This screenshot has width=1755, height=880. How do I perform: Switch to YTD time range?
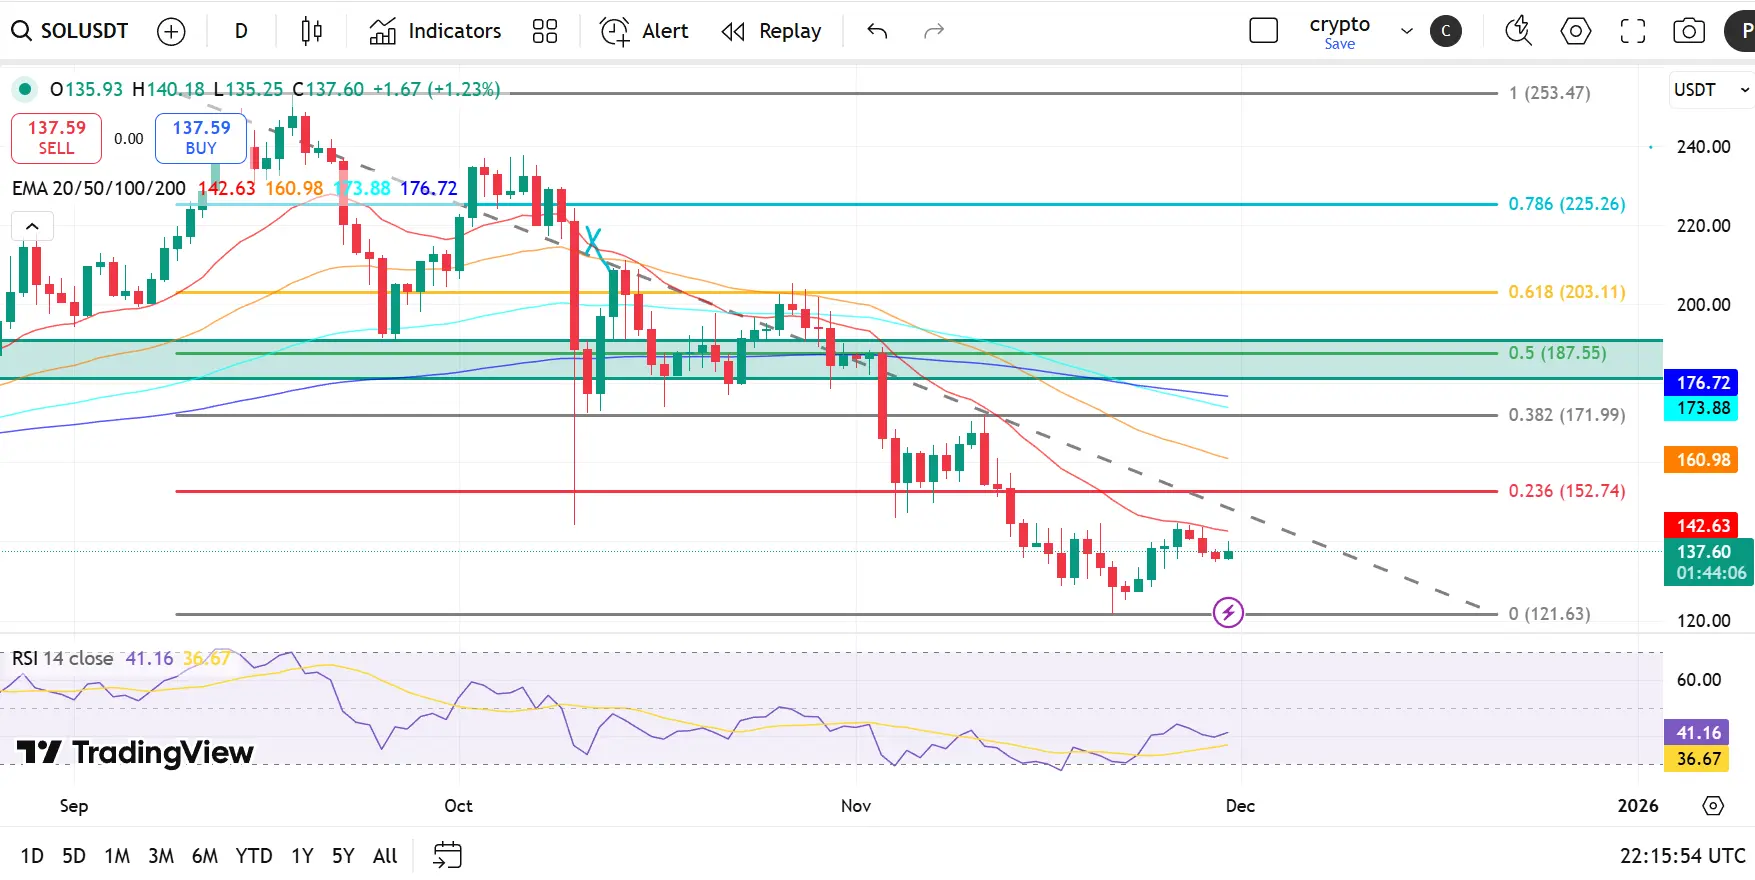254,856
